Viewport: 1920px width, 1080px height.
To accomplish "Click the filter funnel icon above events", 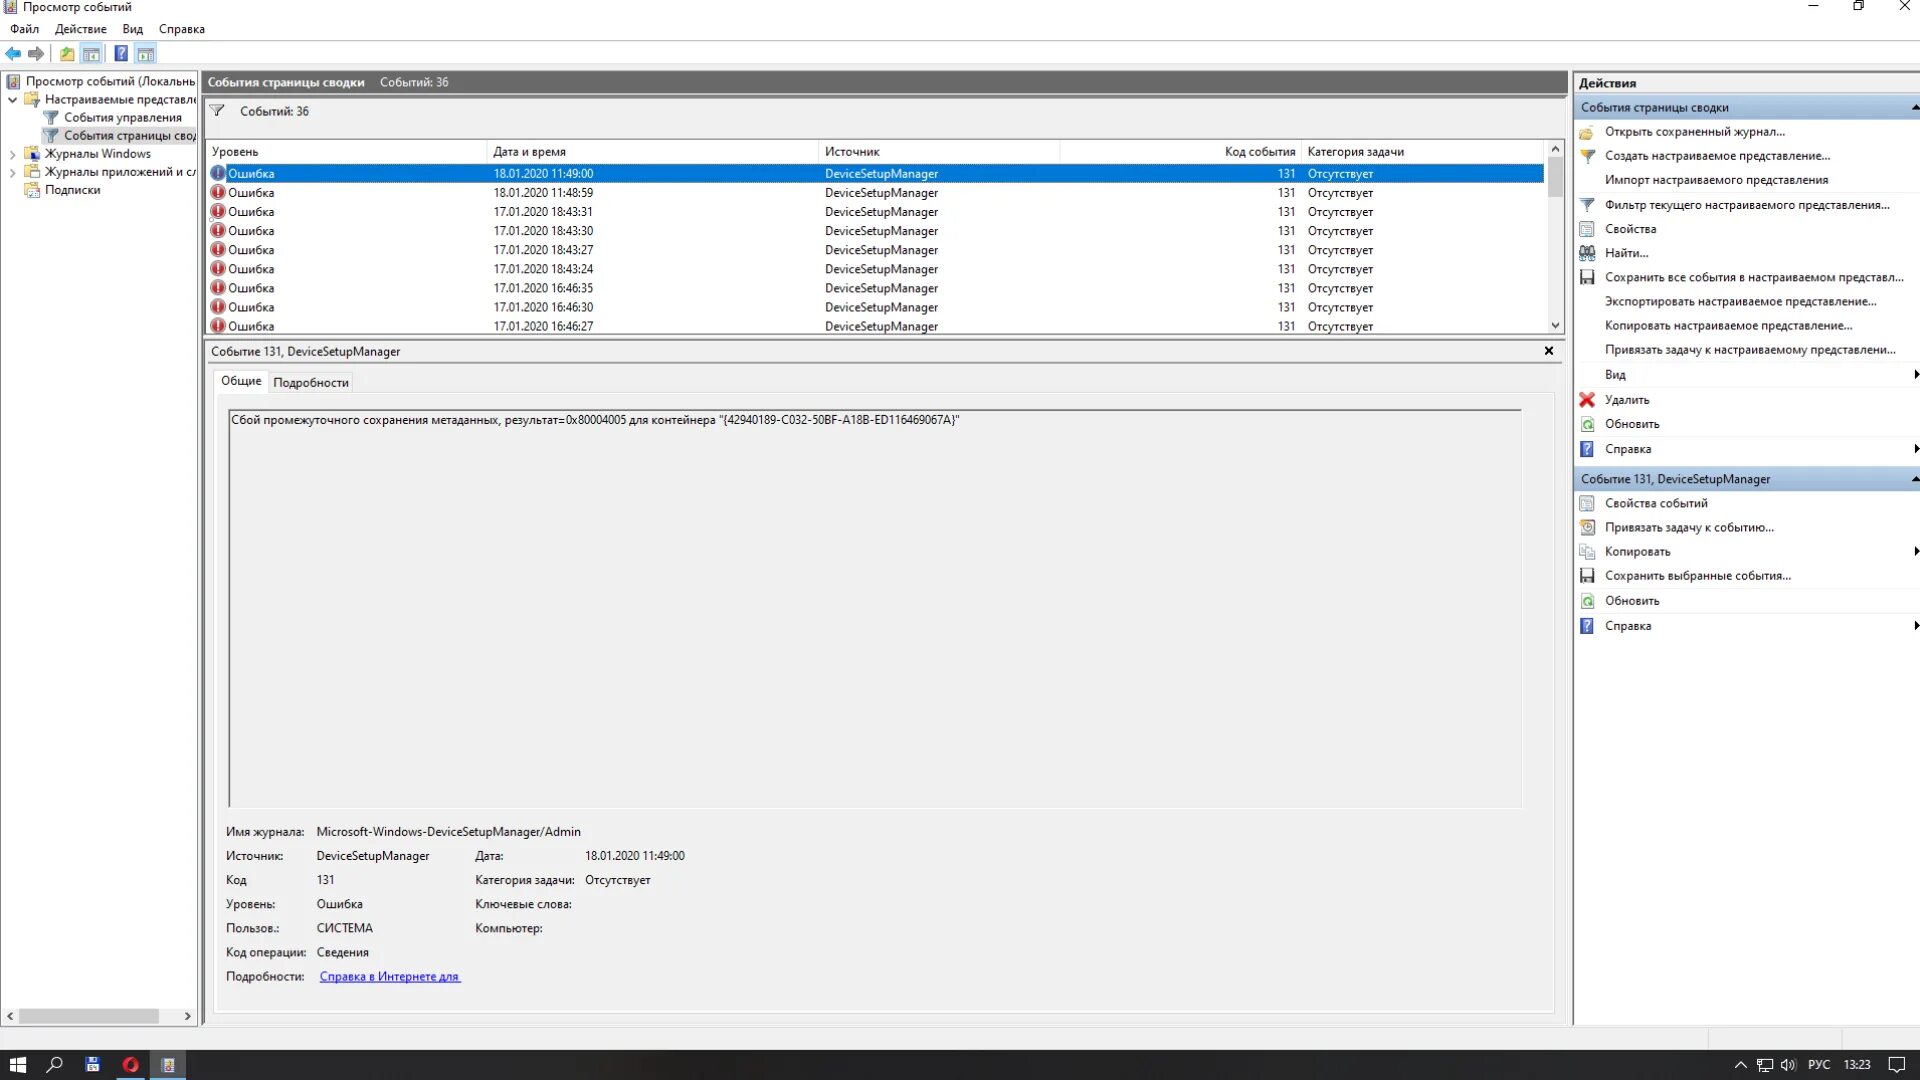I will pyautogui.click(x=217, y=111).
